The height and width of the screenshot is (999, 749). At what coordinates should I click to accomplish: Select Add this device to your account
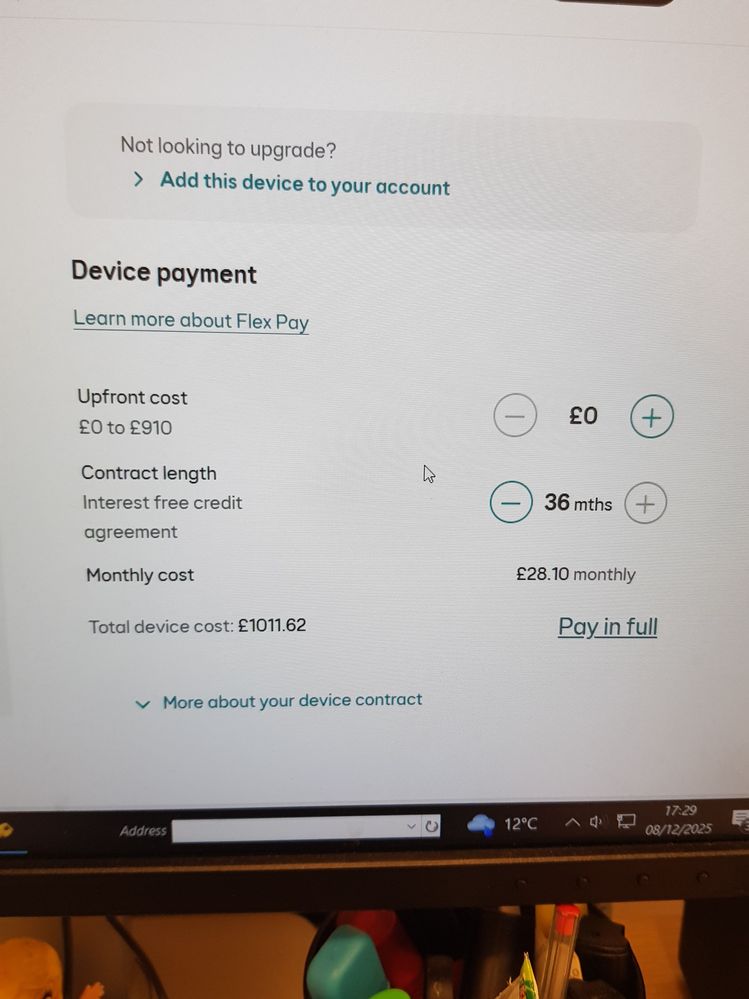pos(304,184)
